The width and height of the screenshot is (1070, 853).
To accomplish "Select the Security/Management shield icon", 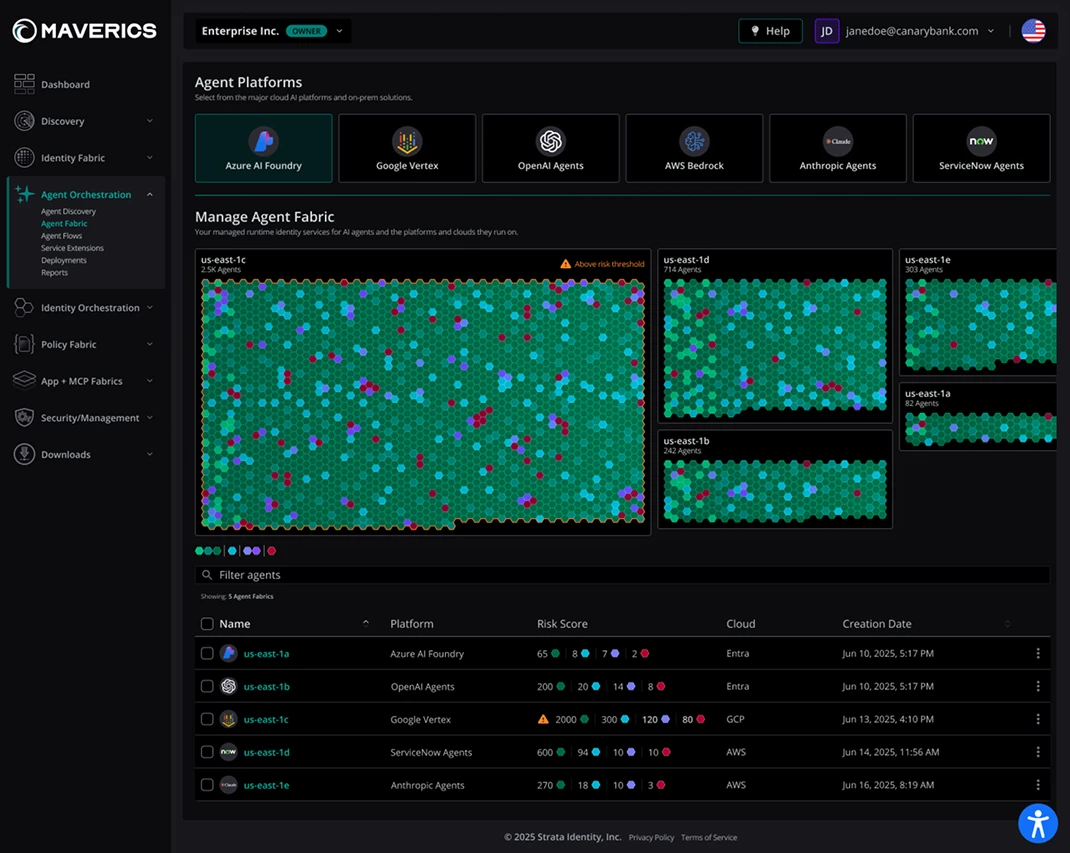I will pos(24,418).
